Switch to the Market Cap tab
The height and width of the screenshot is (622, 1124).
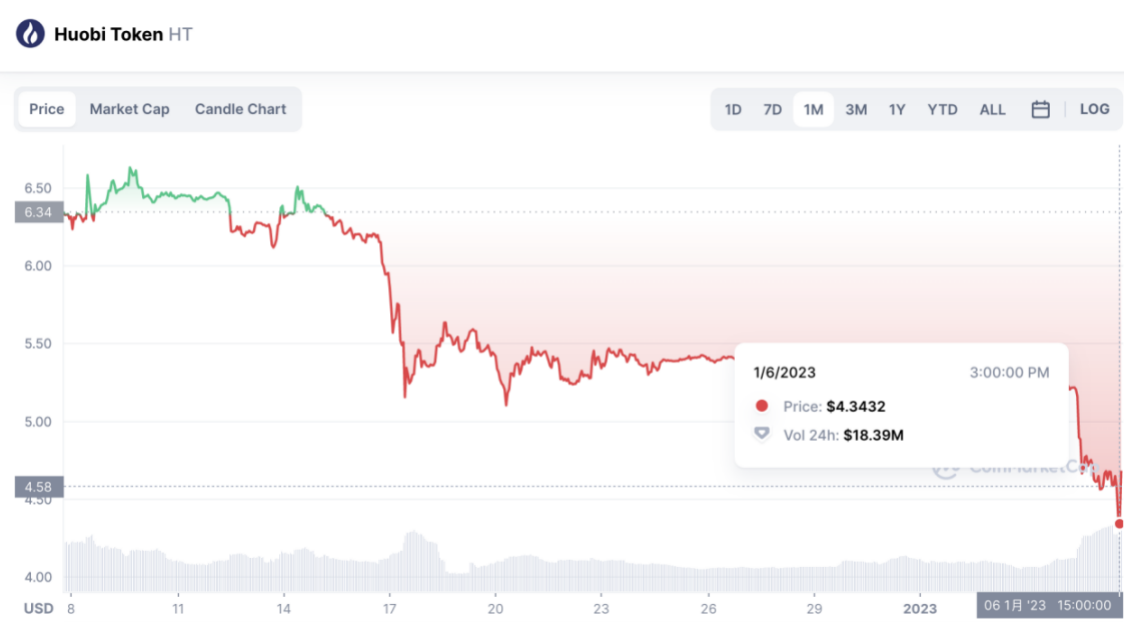click(129, 109)
